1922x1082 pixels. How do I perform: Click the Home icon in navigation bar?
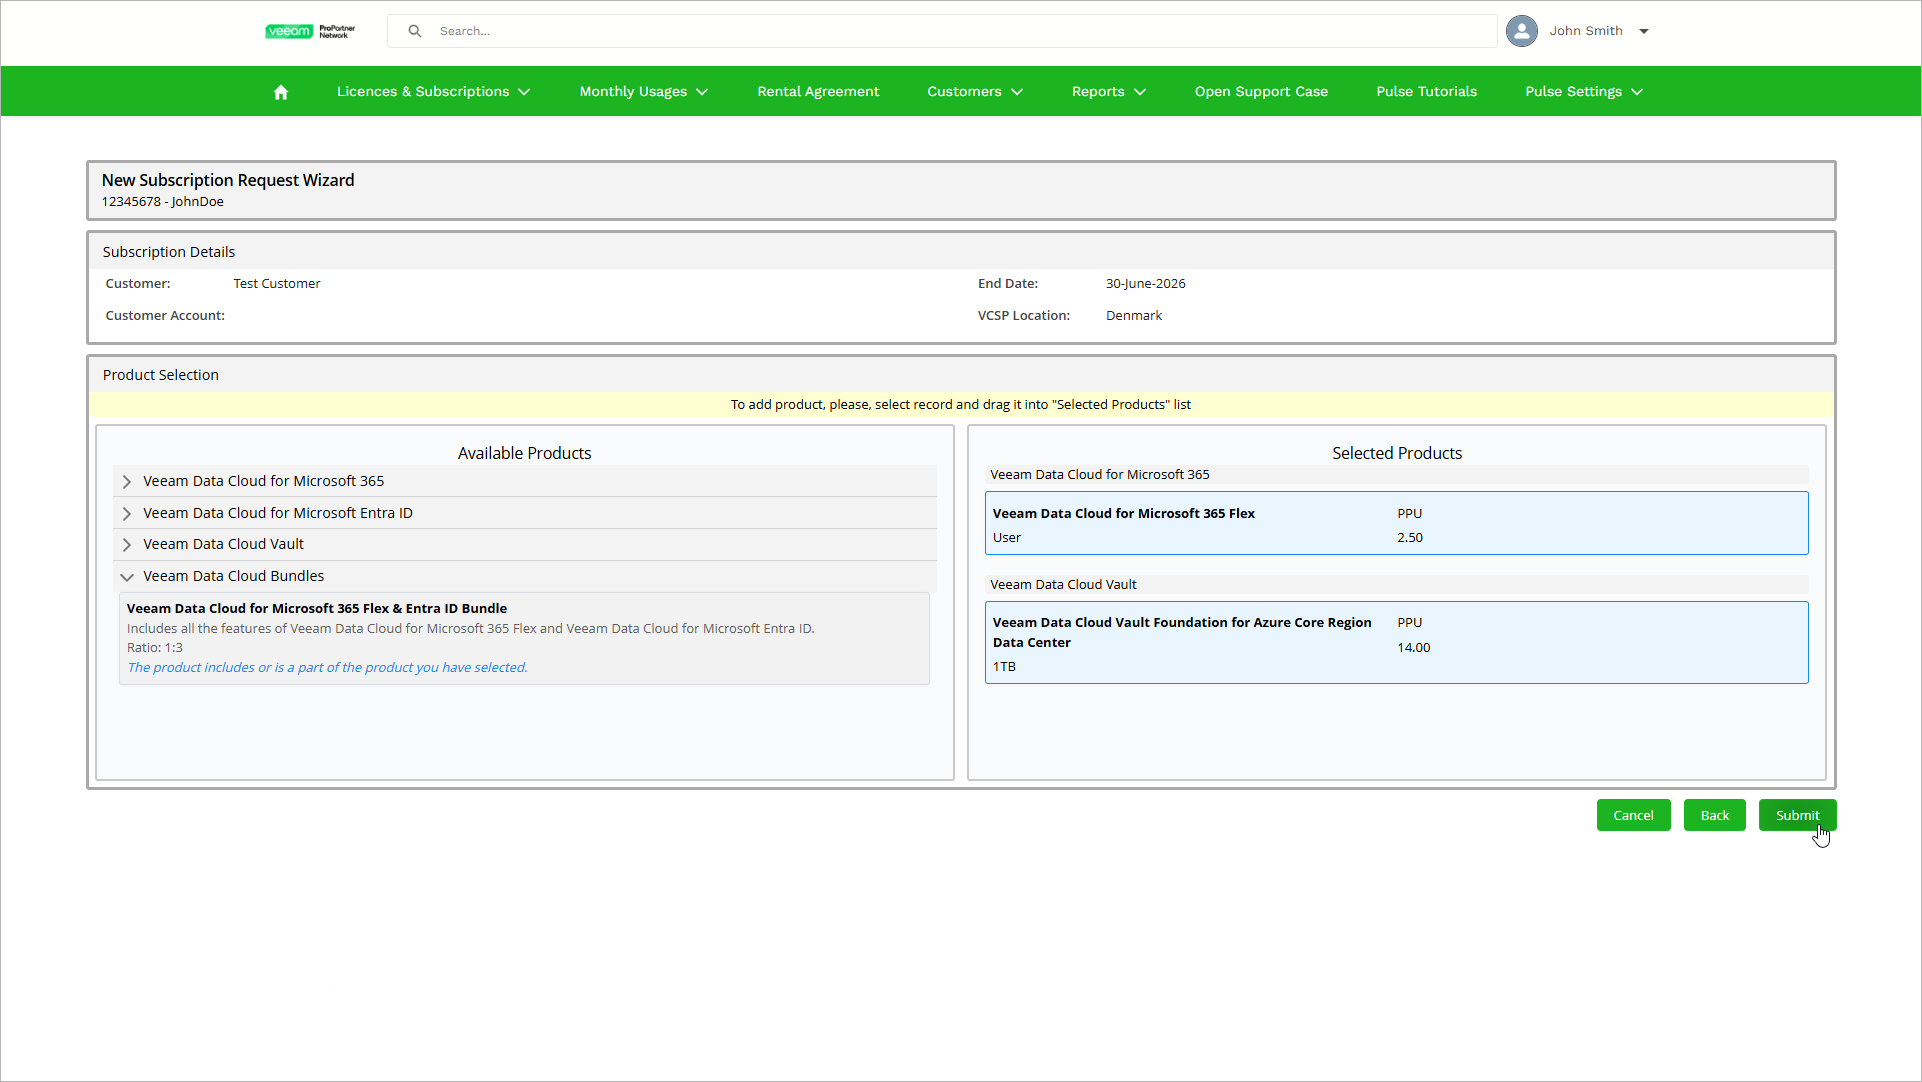281,92
